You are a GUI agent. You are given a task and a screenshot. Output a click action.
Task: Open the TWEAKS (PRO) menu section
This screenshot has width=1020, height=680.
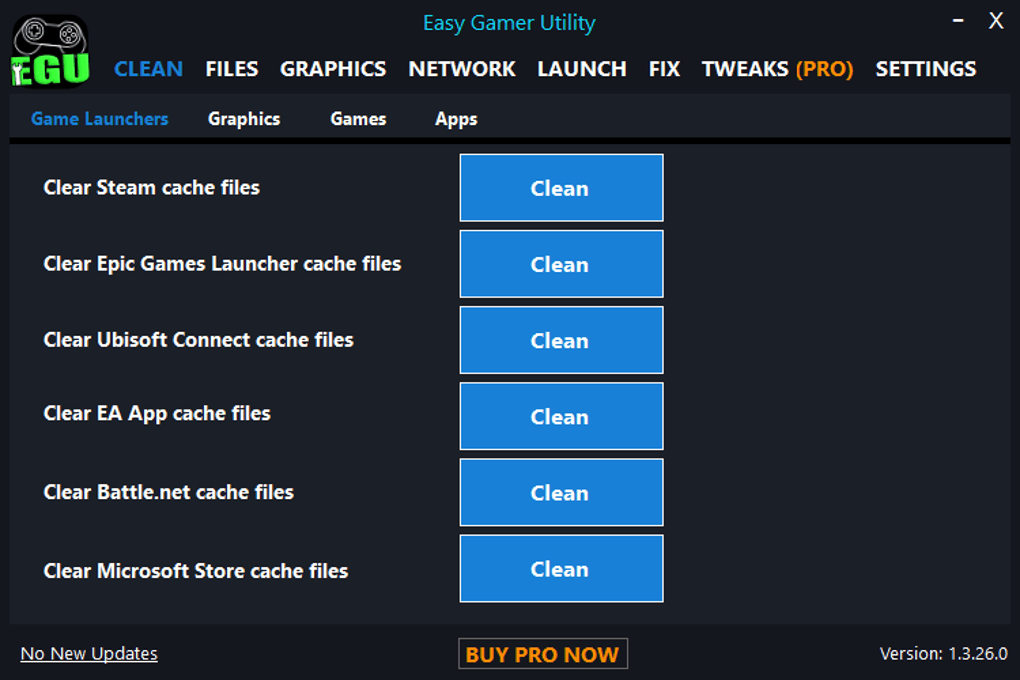[777, 69]
